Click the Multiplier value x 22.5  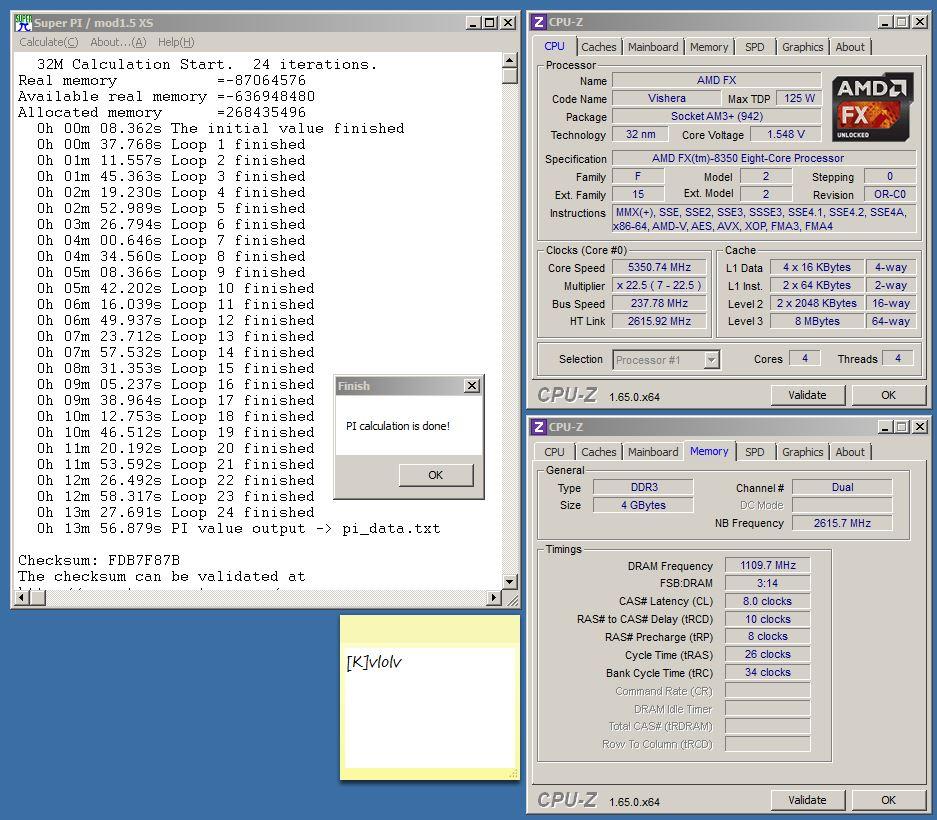(659, 285)
